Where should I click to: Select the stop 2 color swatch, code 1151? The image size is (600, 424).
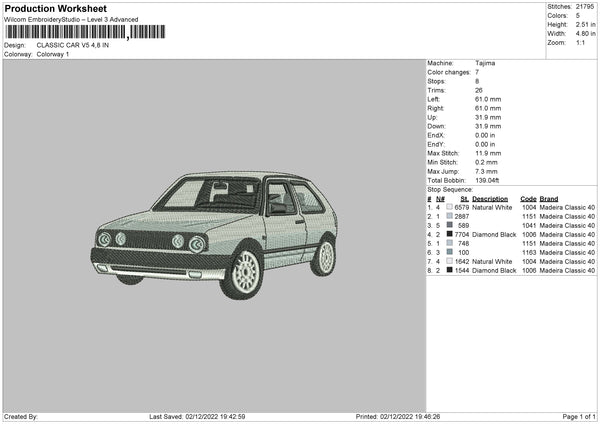pyautogui.click(x=450, y=216)
